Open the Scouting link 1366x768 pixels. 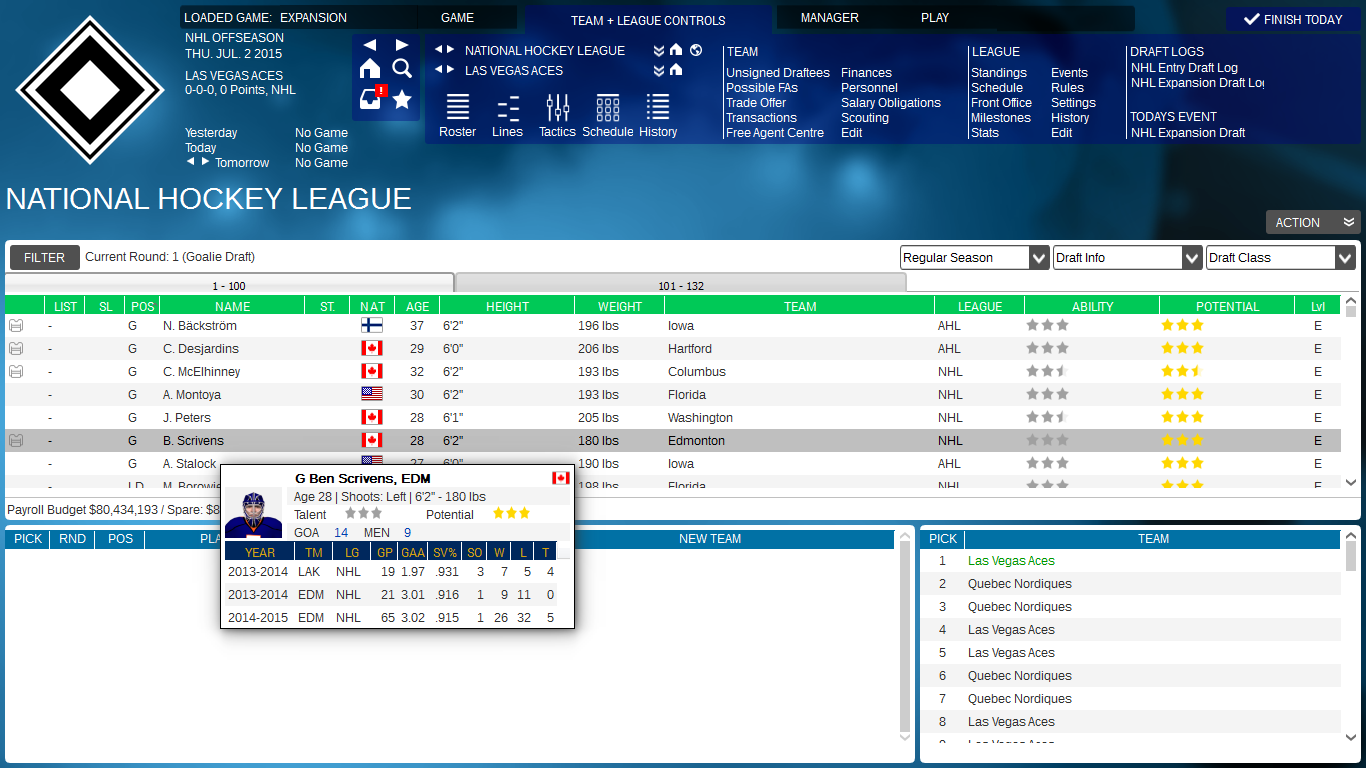click(x=865, y=118)
